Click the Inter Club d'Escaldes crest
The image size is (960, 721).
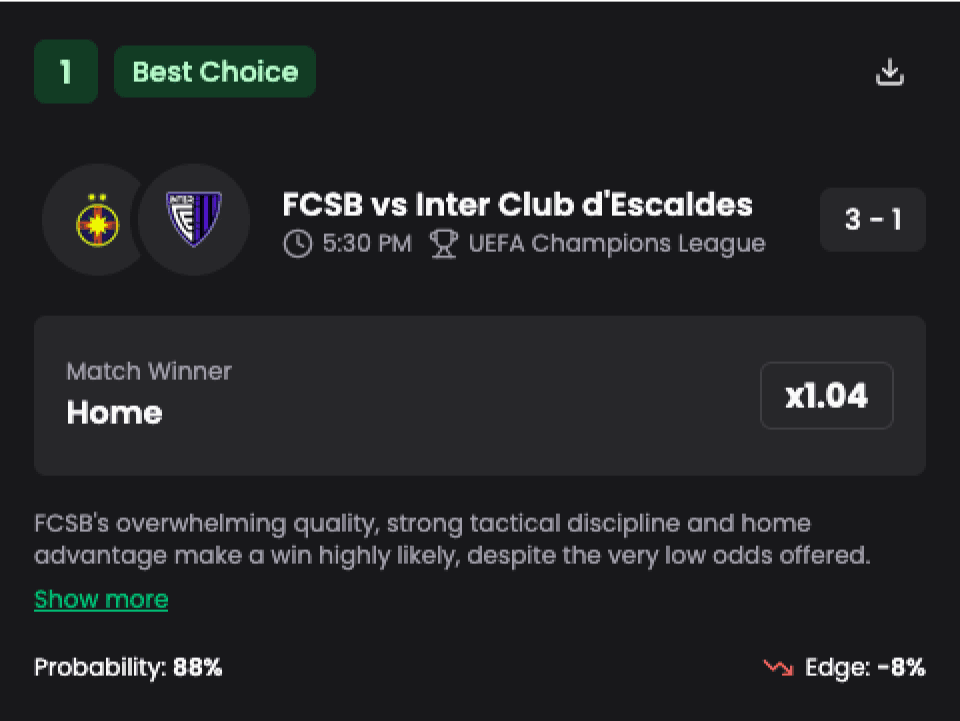point(193,220)
